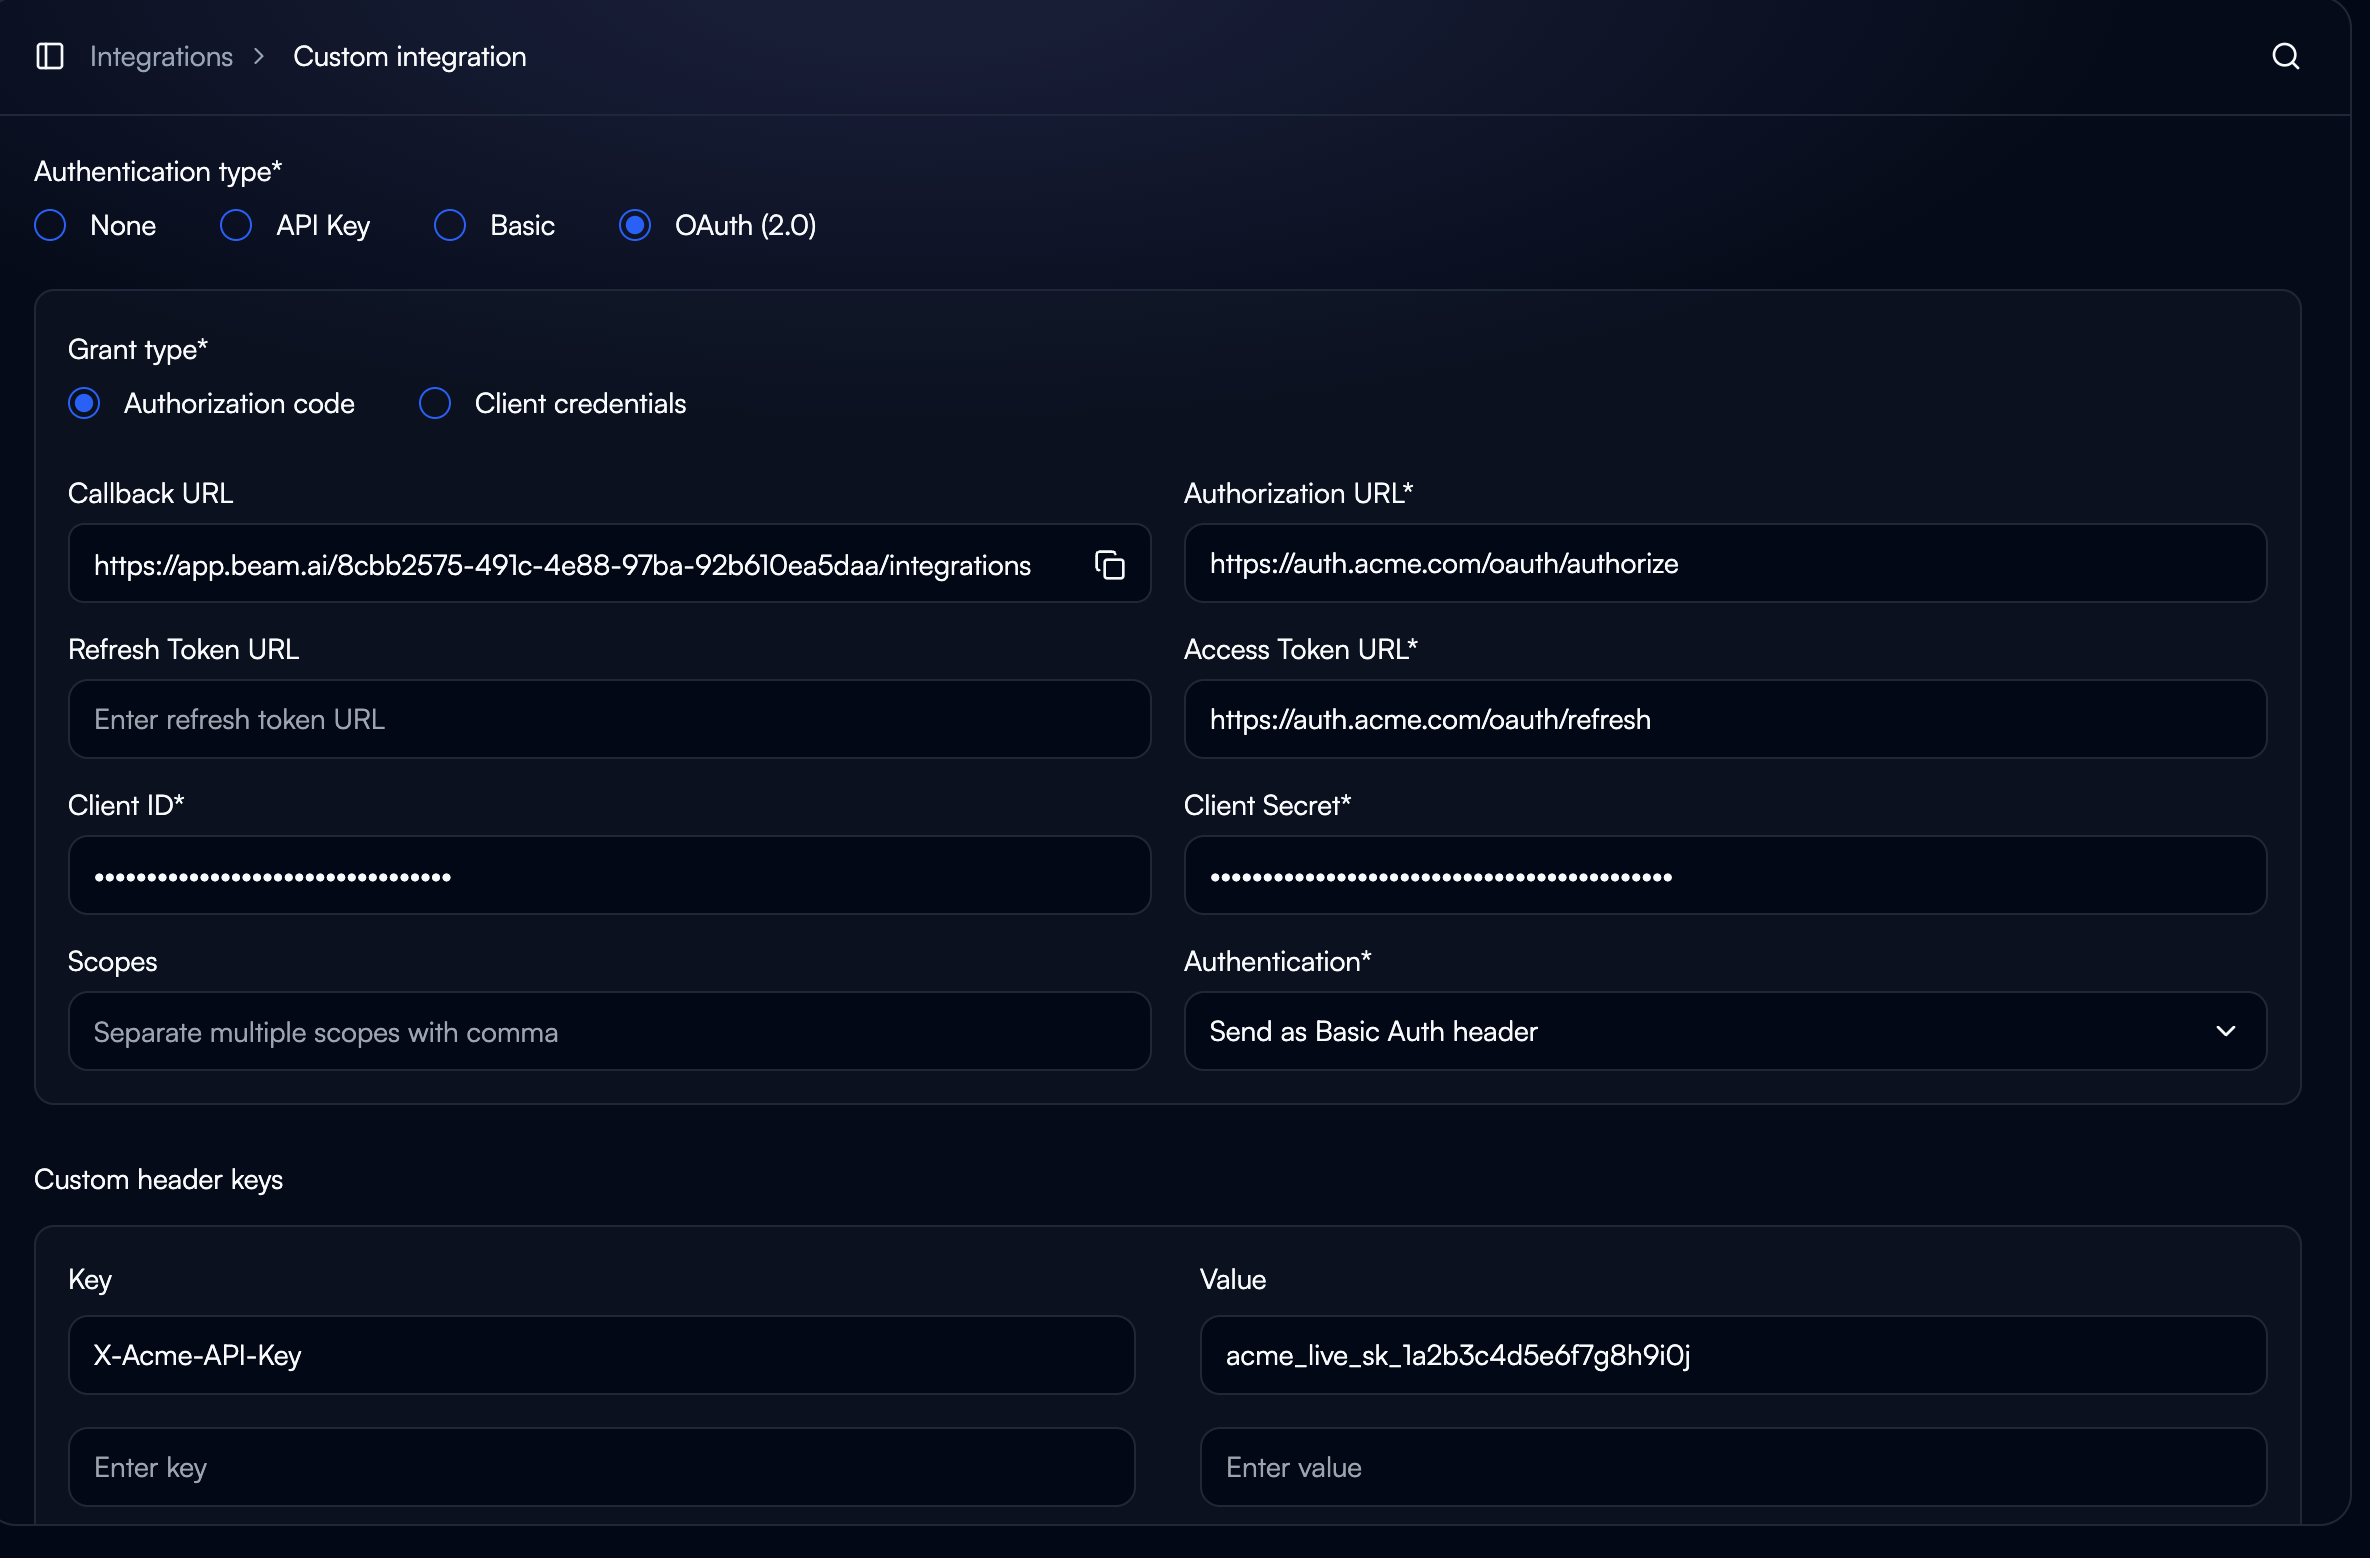Edit the X-Acme-API-Key header key

click(x=600, y=1356)
